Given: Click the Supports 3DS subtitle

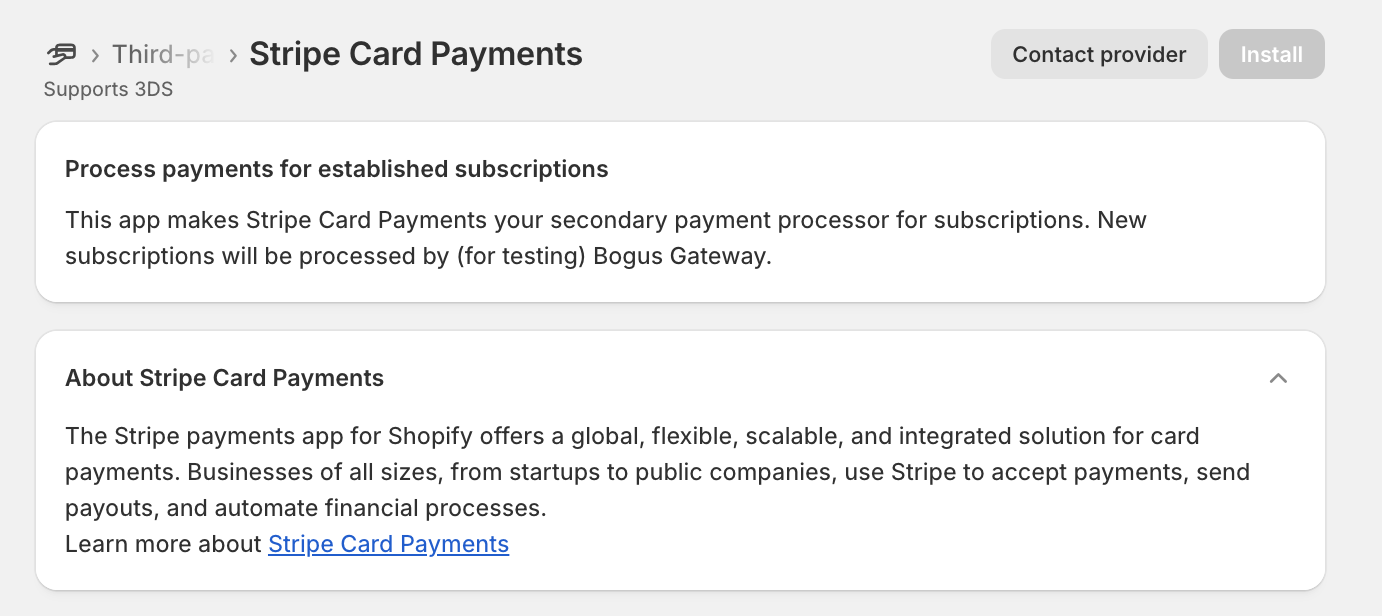Looking at the screenshot, I should [108, 89].
